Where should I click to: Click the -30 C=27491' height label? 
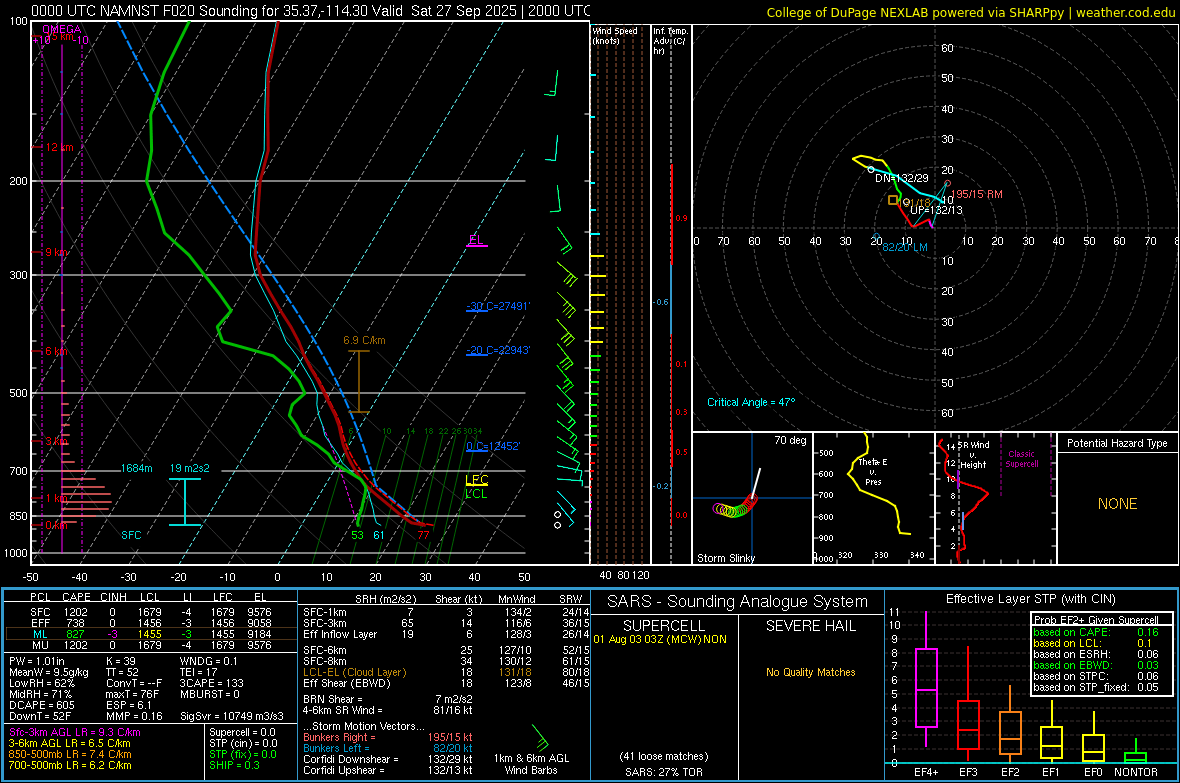coord(497,306)
